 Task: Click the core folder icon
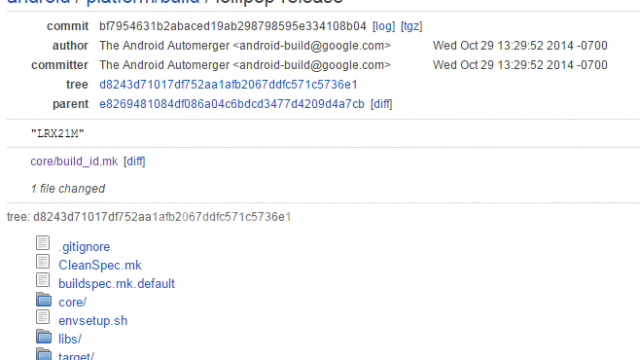pos(44,300)
